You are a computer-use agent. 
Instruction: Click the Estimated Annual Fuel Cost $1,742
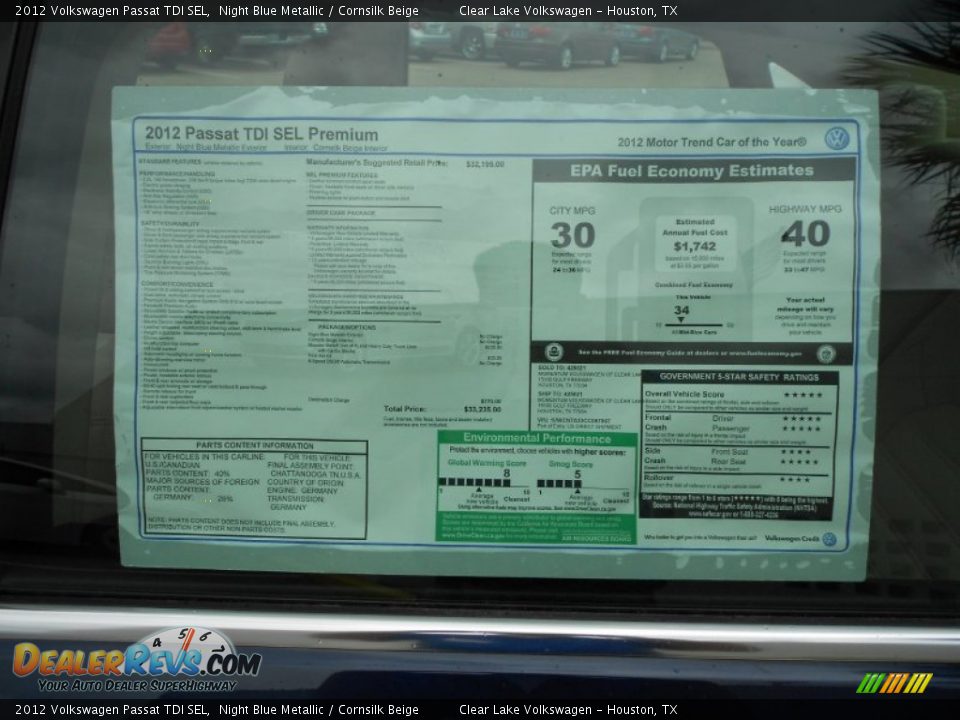694,246
